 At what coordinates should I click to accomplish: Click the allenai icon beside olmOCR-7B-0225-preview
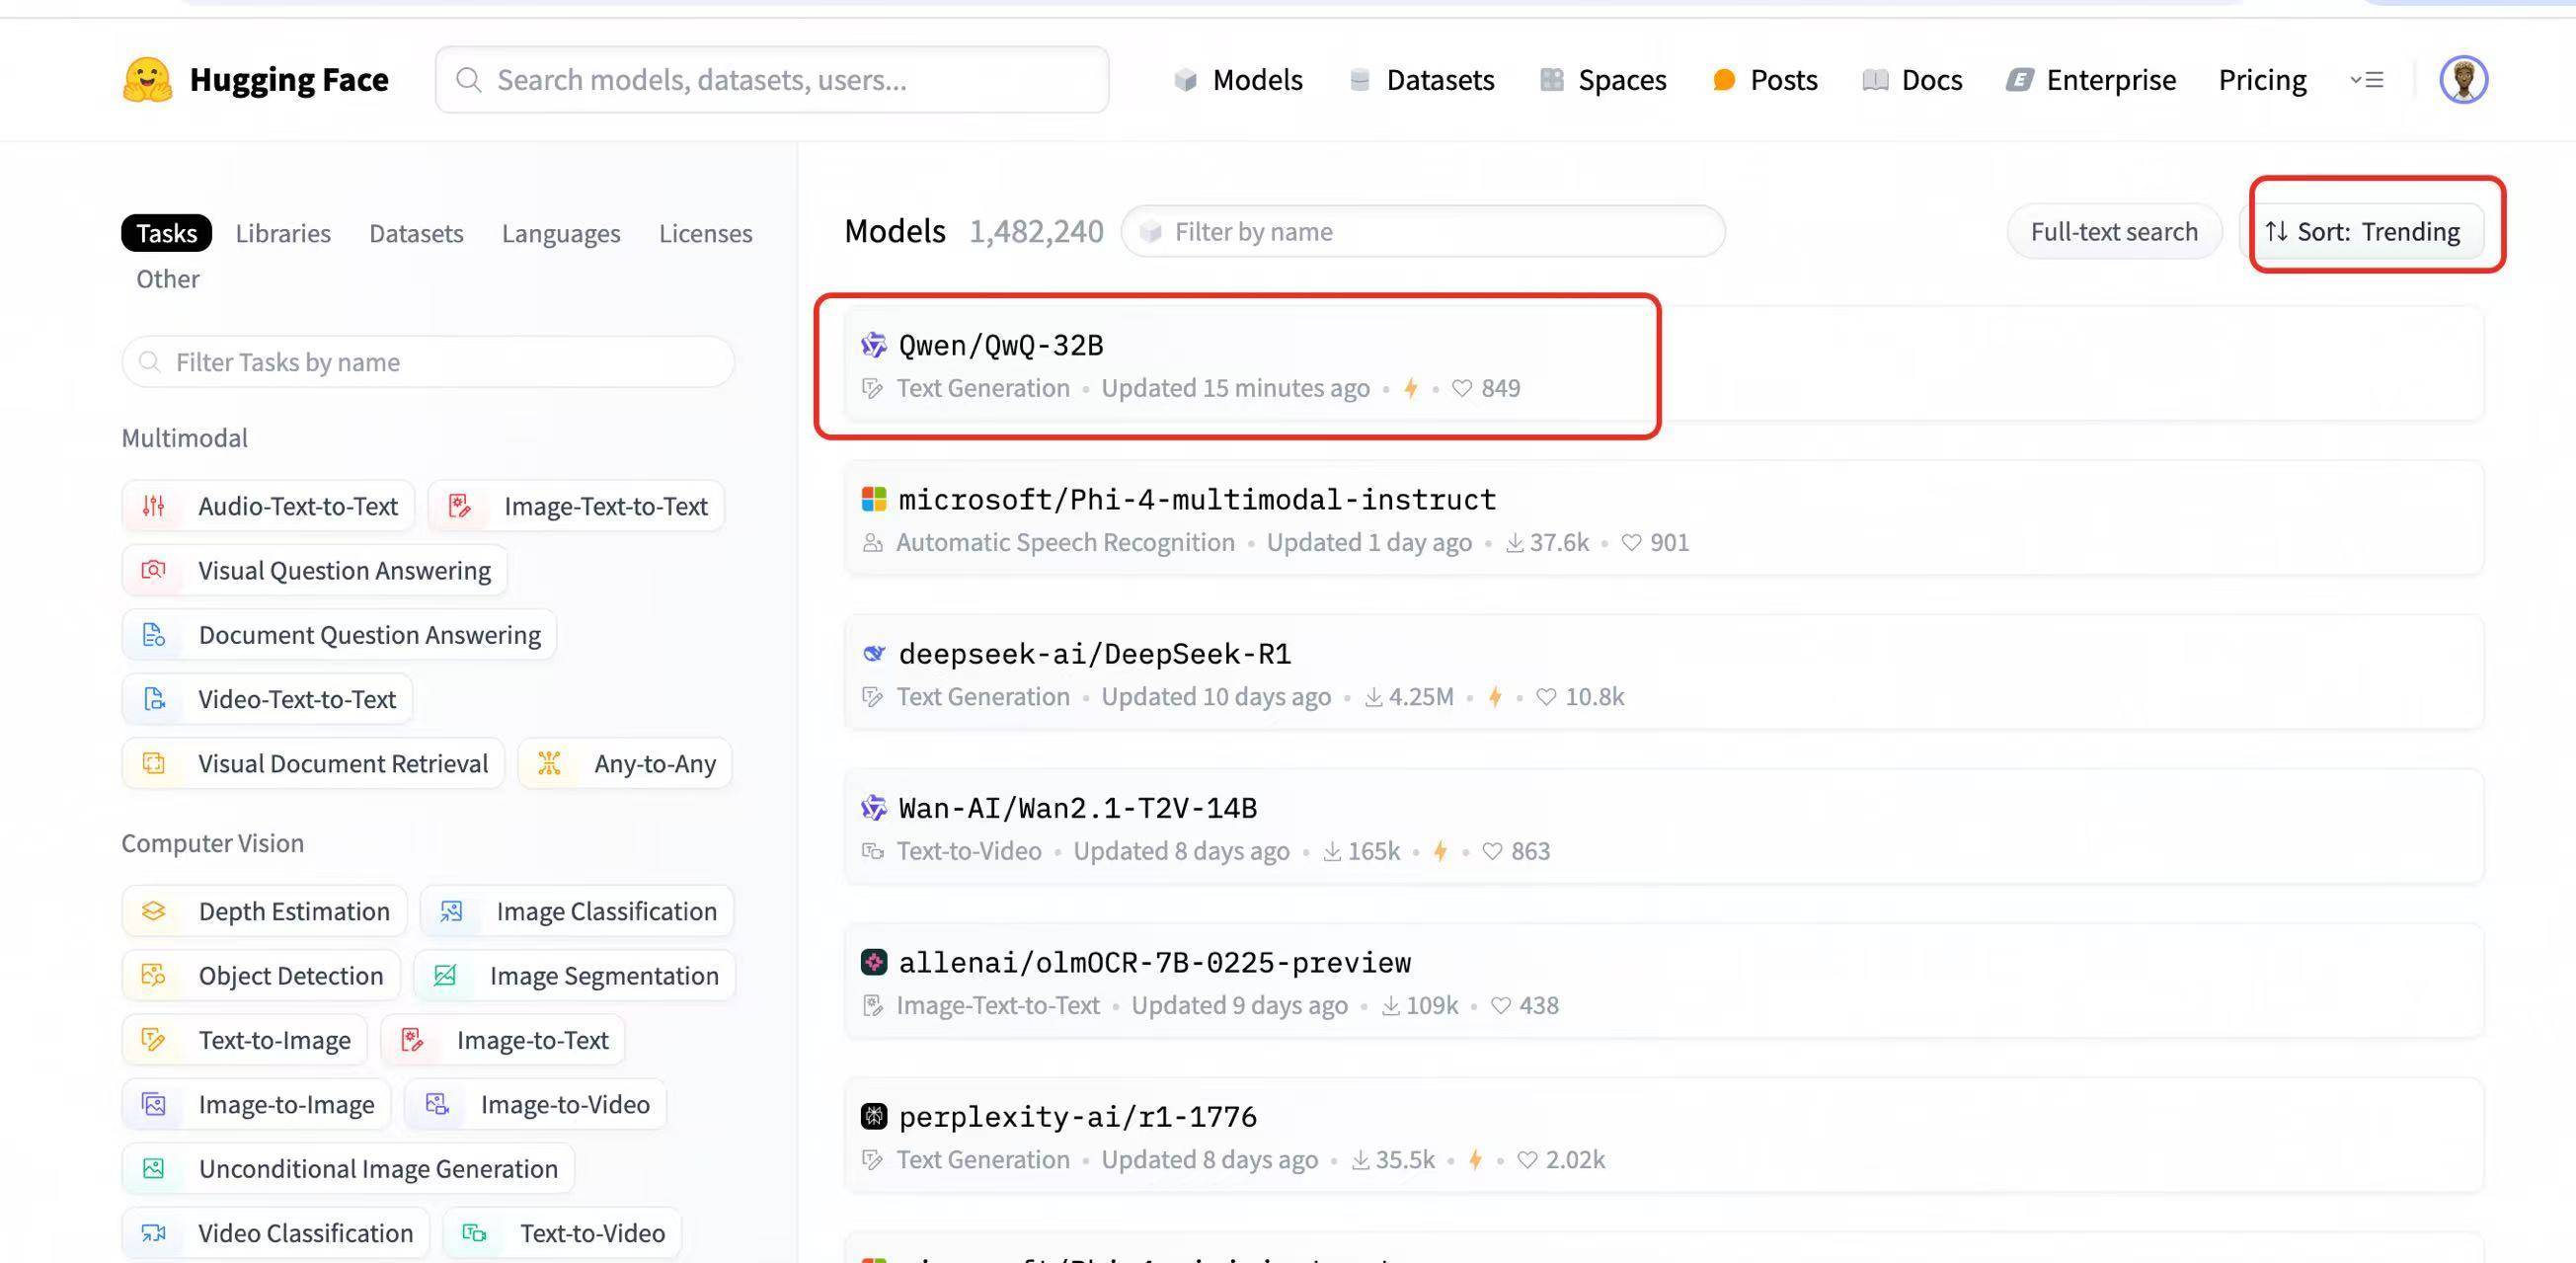click(873, 962)
